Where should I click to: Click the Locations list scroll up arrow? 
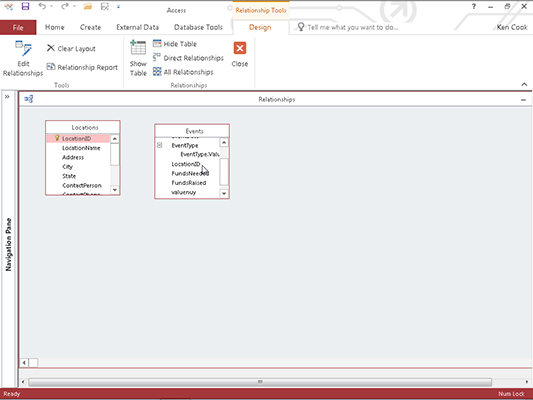[x=115, y=139]
